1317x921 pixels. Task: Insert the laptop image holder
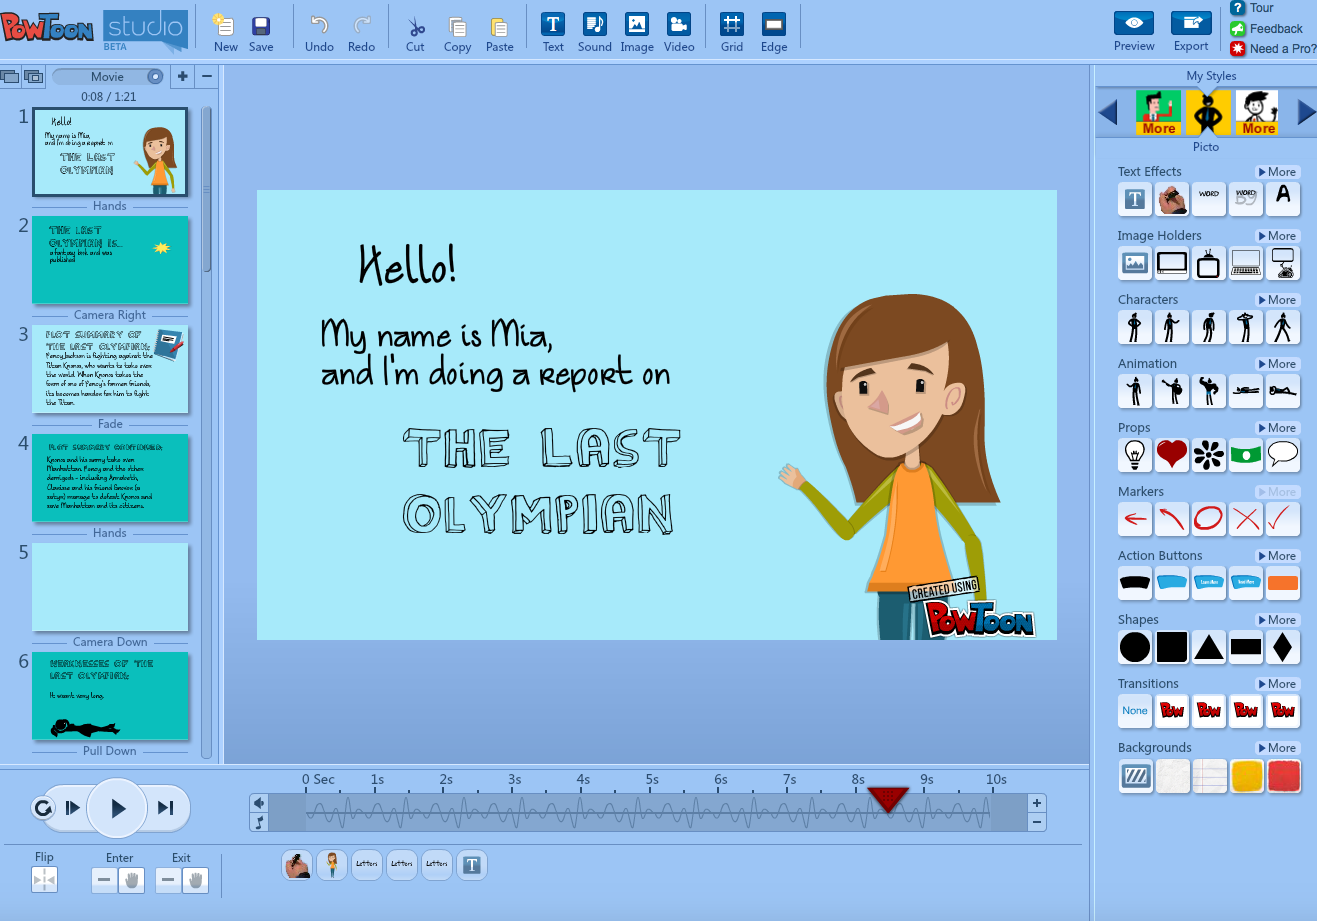click(1246, 264)
